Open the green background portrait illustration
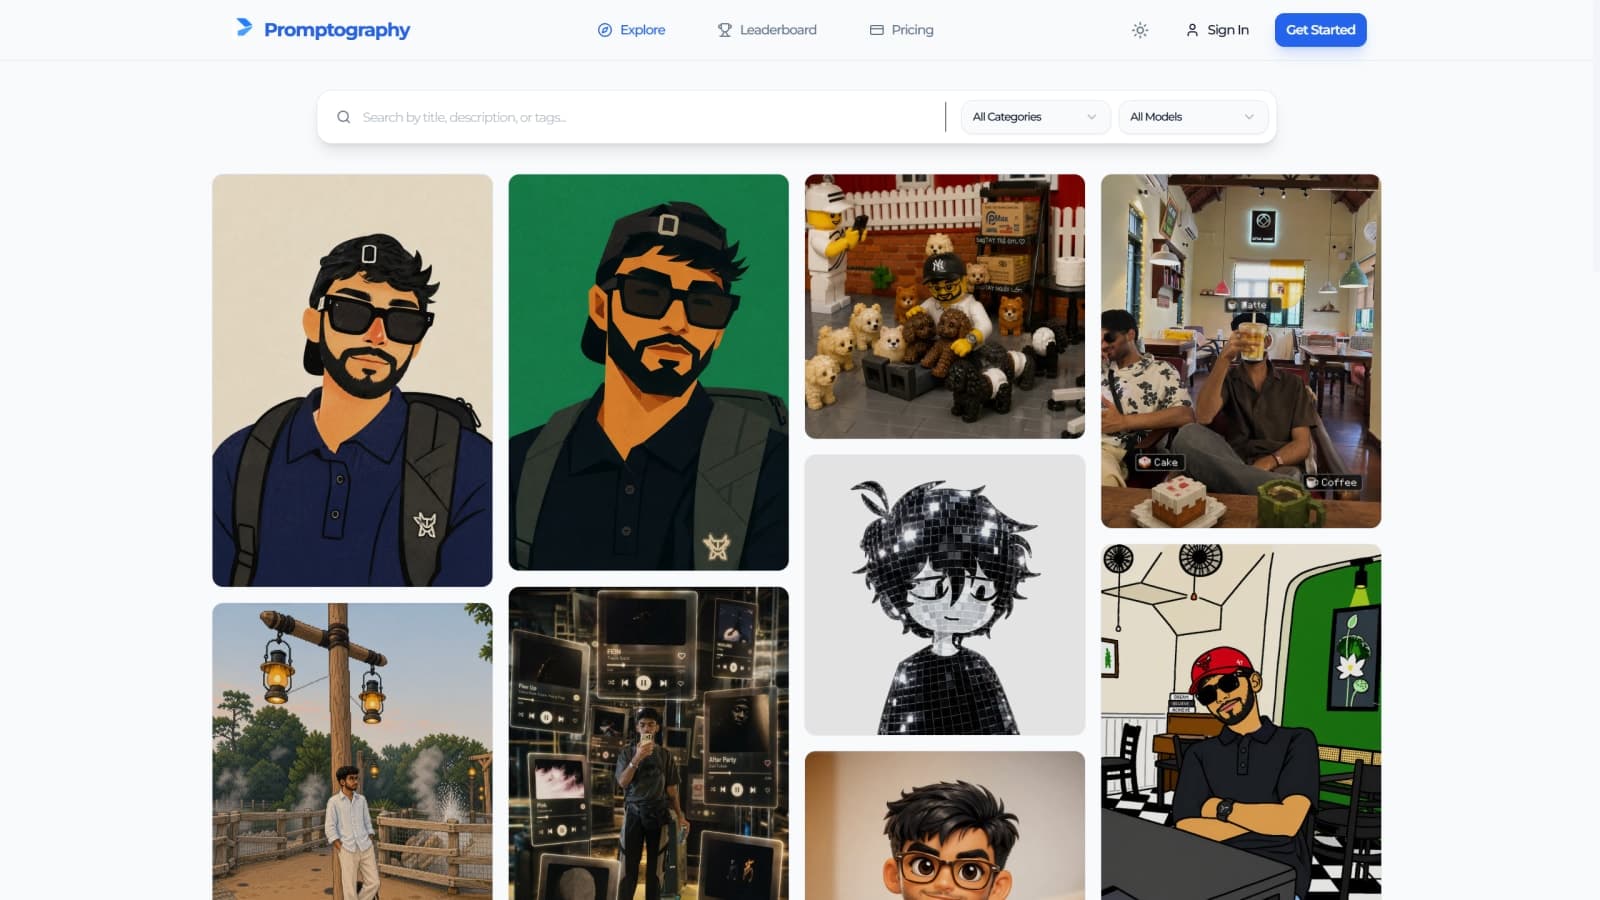 pyautogui.click(x=648, y=372)
